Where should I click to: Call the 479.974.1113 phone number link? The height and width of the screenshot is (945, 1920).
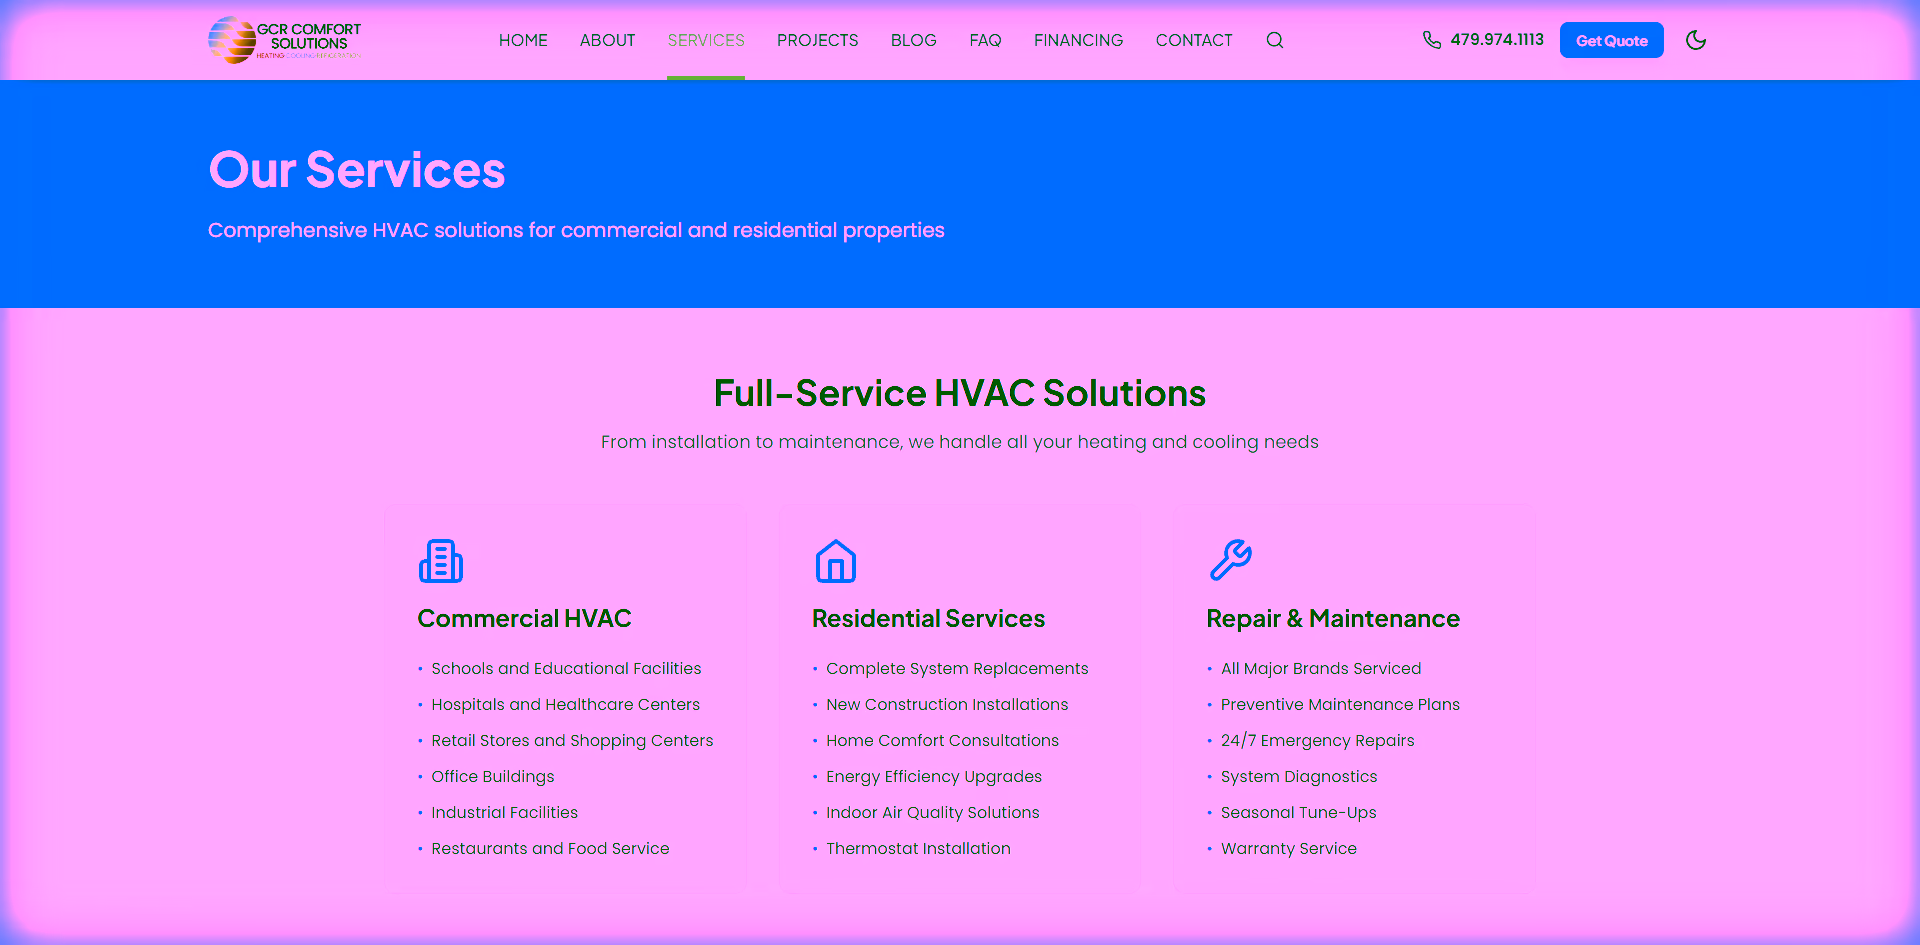click(x=1497, y=40)
